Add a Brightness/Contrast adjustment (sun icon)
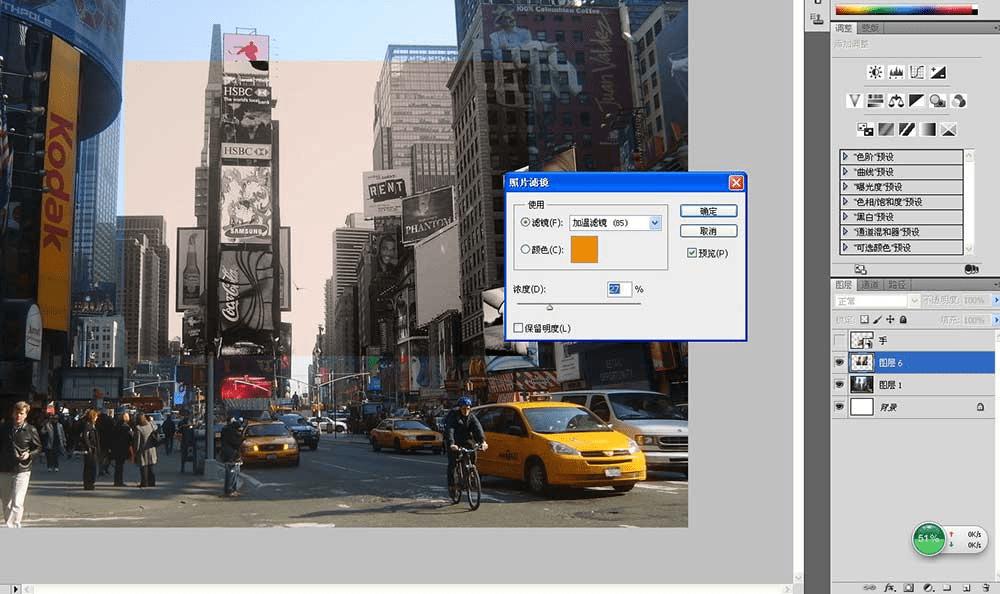The width and height of the screenshot is (1000, 594). [875, 72]
